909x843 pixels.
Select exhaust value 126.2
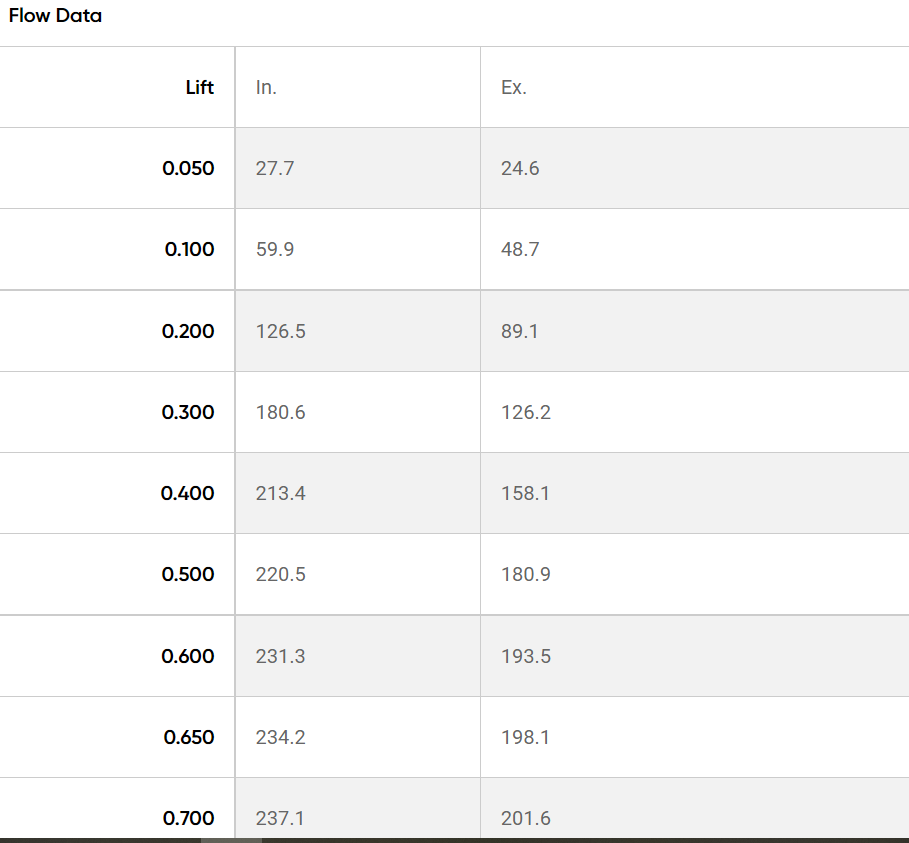click(x=526, y=412)
